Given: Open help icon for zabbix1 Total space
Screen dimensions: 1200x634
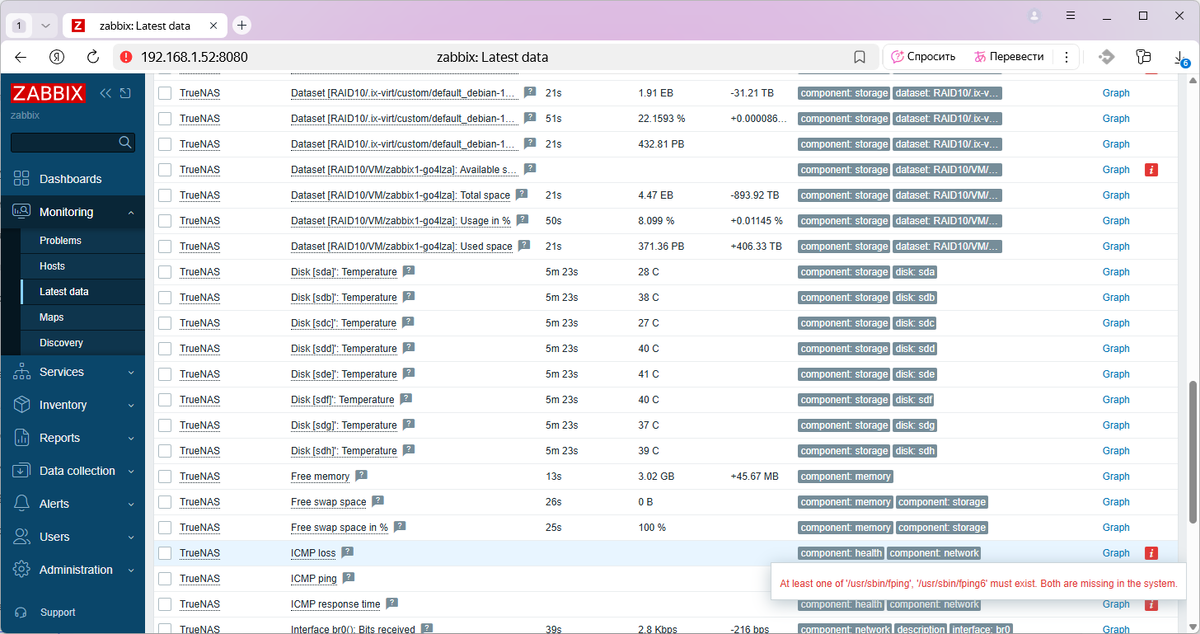Looking at the screenshot, I should pos(521,195).
